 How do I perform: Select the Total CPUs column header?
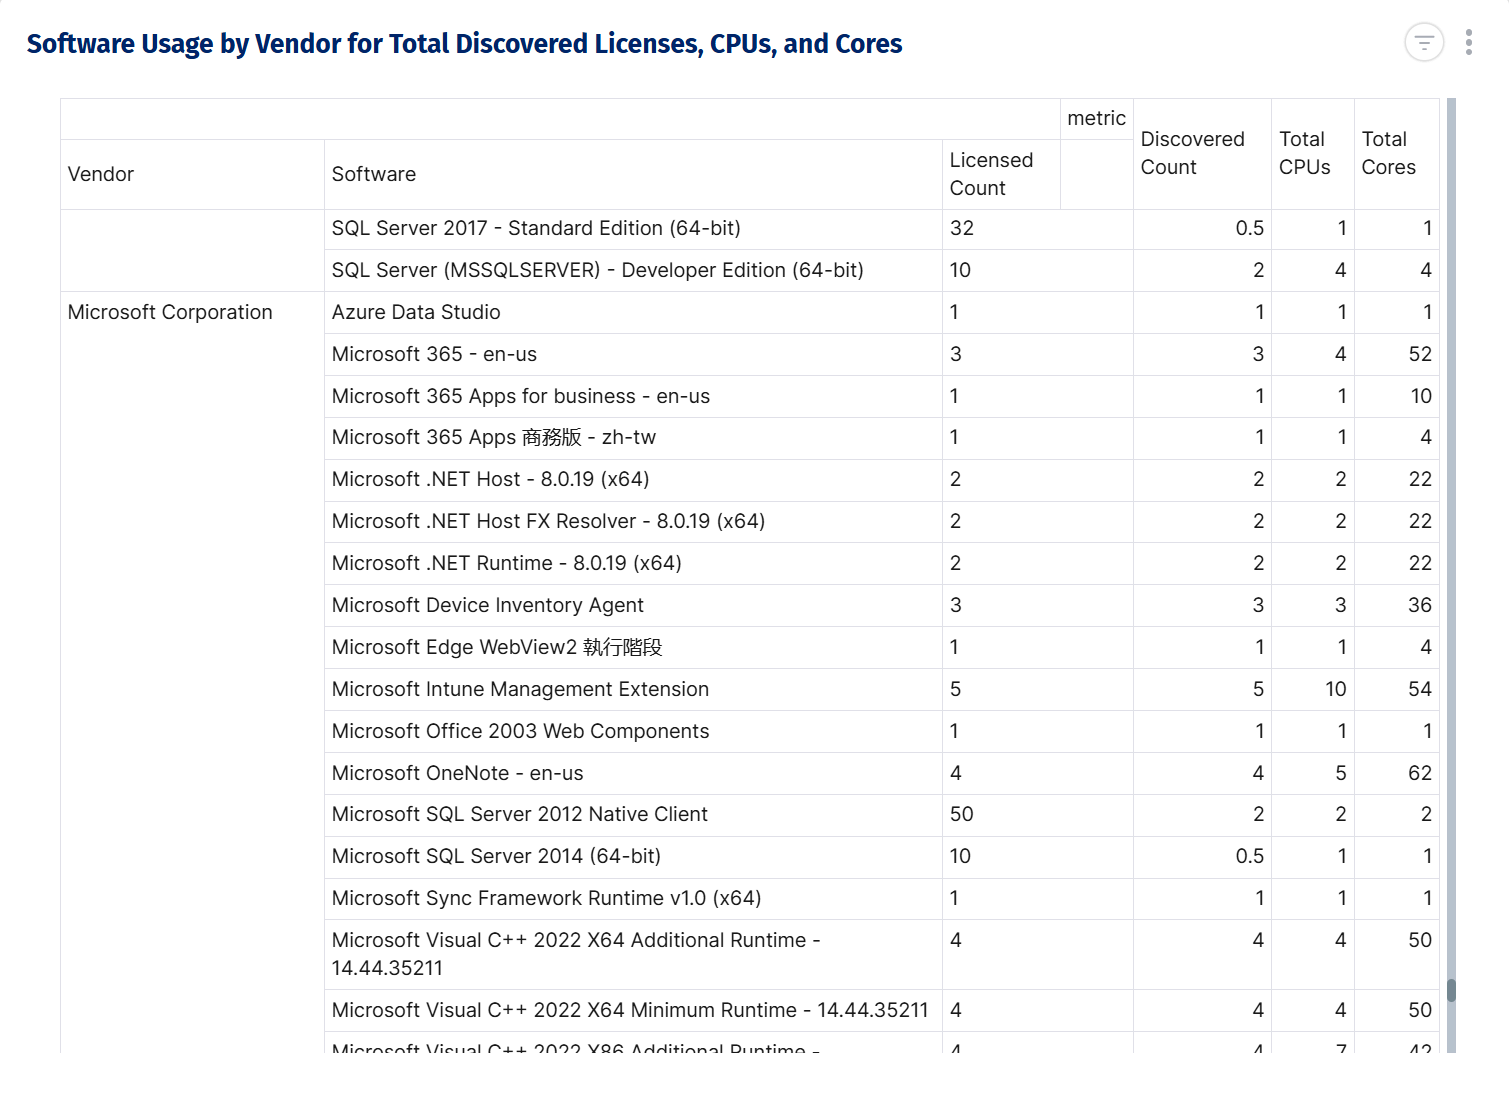(1304, 153)
